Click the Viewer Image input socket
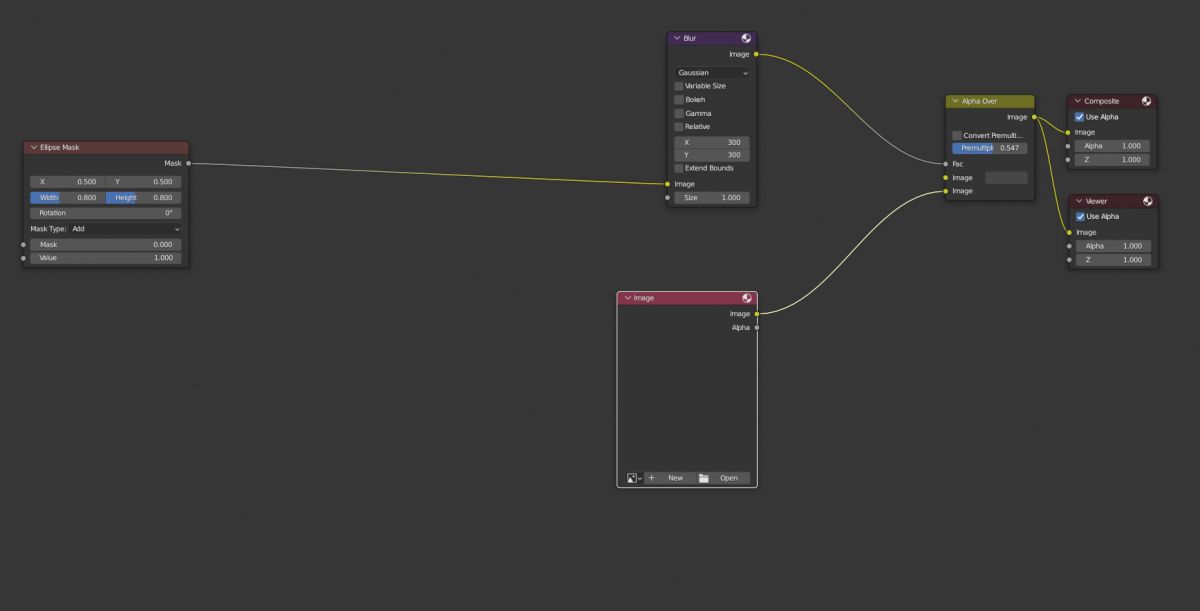Viewport: 1200px width, 611px height. click(1068, 232)
